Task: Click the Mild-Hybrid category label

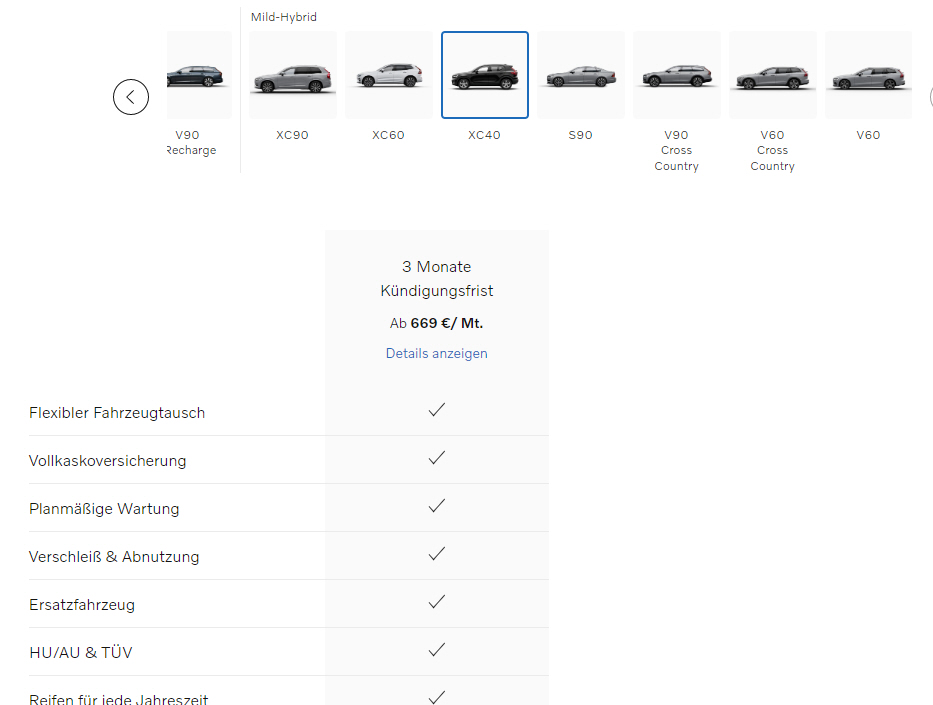Action: tap(284, 17)
